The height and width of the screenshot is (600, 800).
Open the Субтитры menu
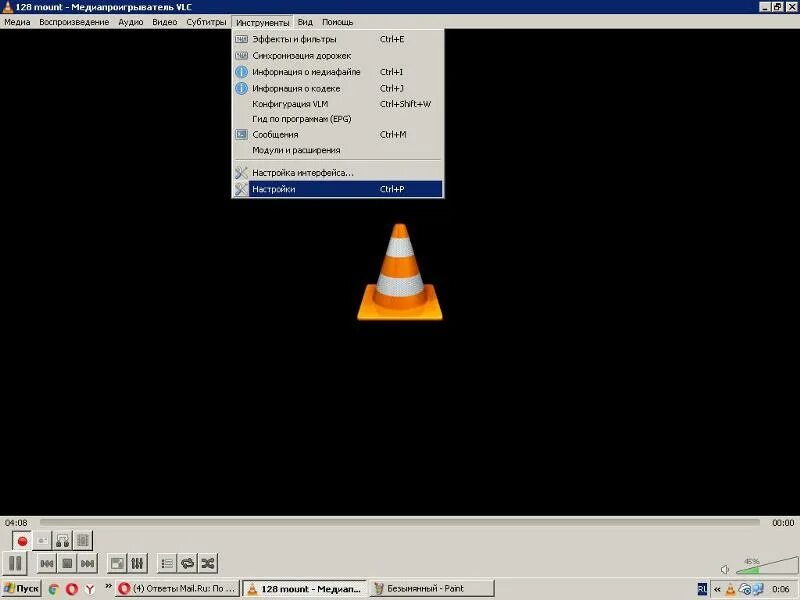(x=206, y=22)
